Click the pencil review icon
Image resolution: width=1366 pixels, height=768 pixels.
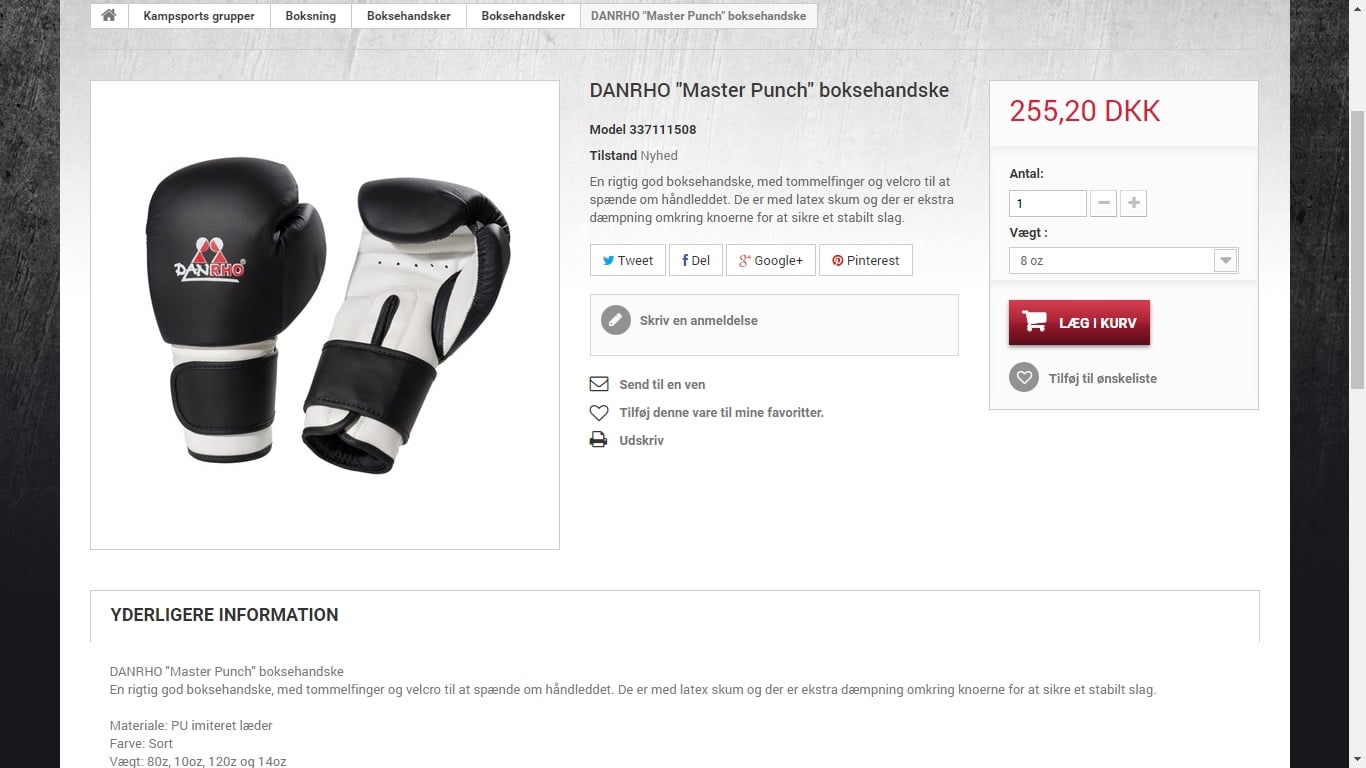(x=616, y=320)
